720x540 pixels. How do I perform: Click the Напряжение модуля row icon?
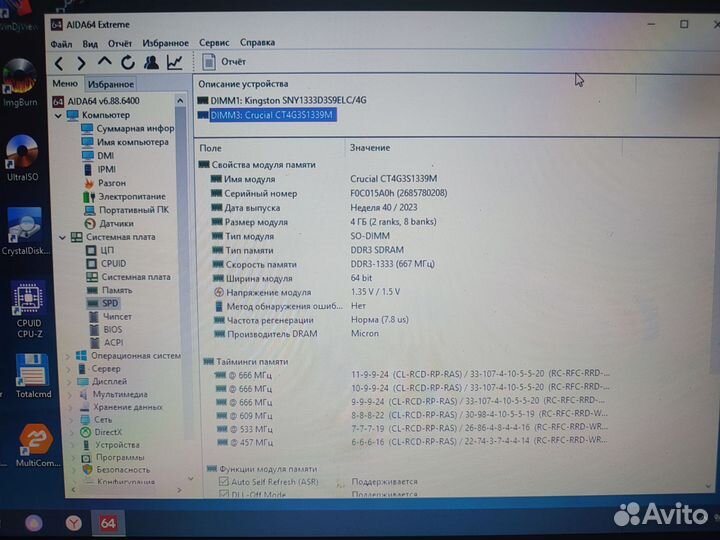coord(219,292)
